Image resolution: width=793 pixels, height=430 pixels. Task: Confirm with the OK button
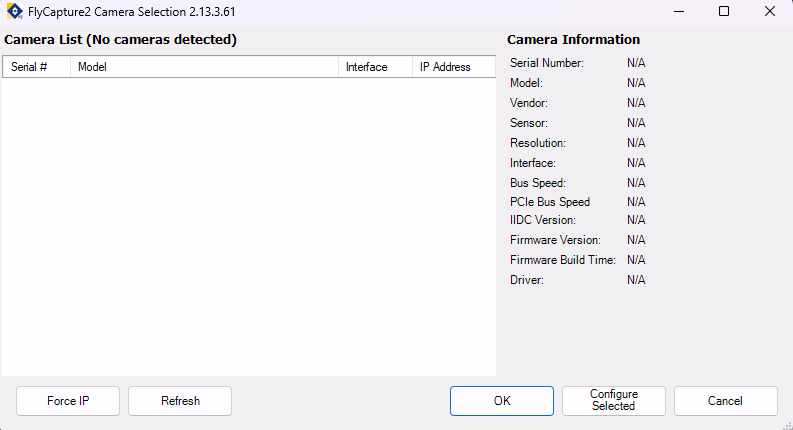click(502, 401)
